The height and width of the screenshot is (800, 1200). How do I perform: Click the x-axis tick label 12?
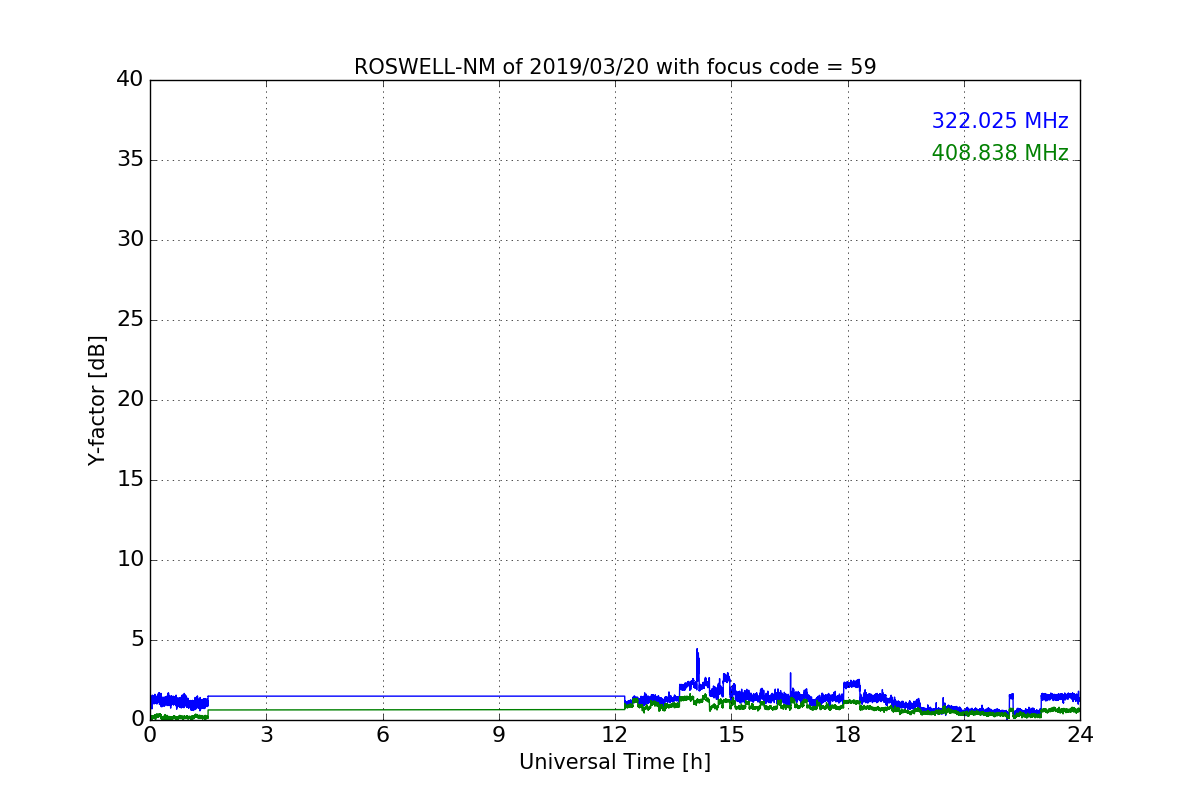[x=615, y=735]
